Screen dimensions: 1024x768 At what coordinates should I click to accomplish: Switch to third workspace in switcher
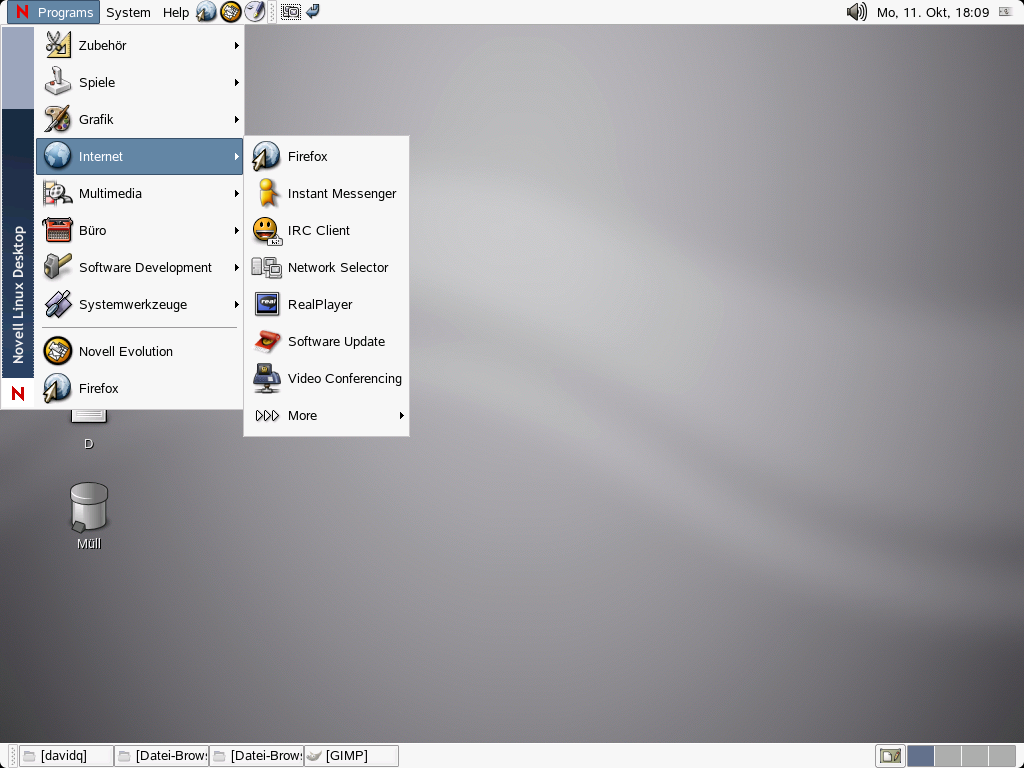(x=974, y=756)
